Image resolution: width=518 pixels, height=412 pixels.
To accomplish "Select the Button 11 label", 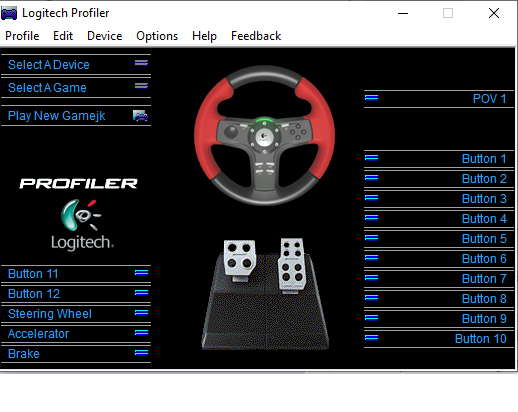I will [33, 274].
